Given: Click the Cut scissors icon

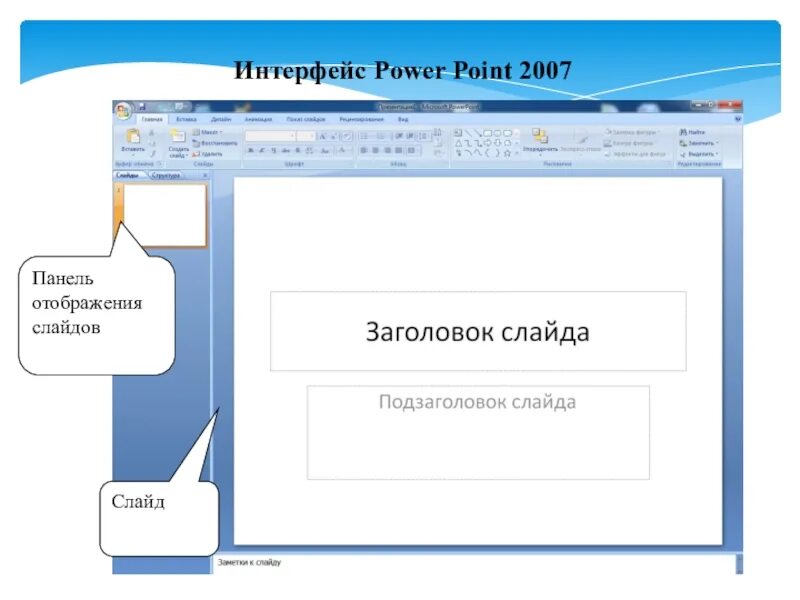Looking at the screenshot, I should click(152, 133).
